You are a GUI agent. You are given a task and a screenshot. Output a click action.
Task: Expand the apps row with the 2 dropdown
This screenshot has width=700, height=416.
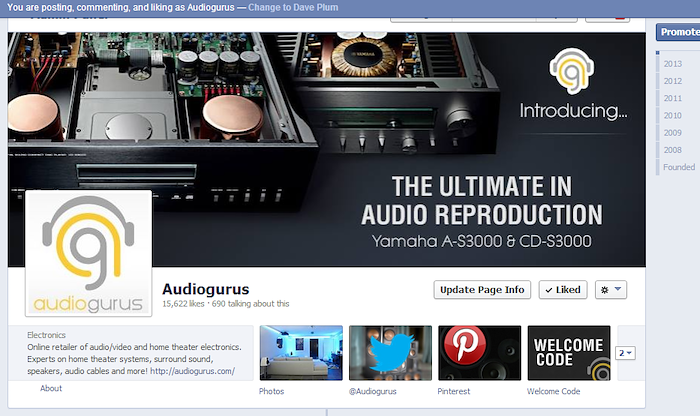click(625, 353)
